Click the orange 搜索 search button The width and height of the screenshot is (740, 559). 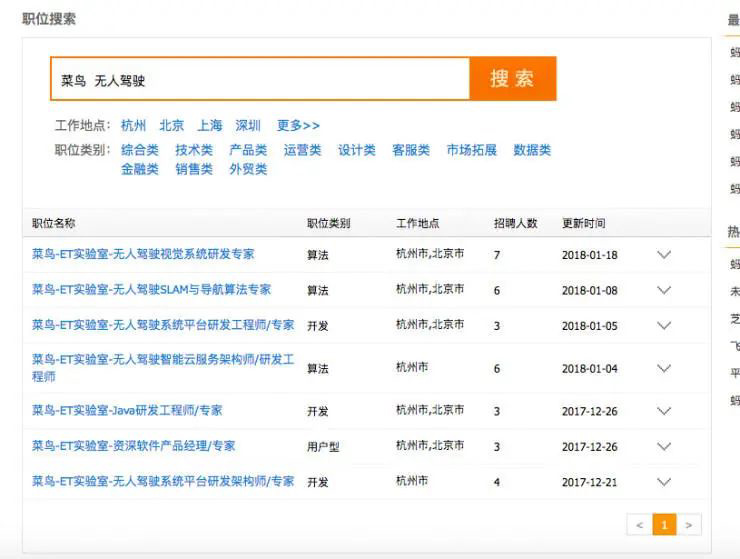512,79
